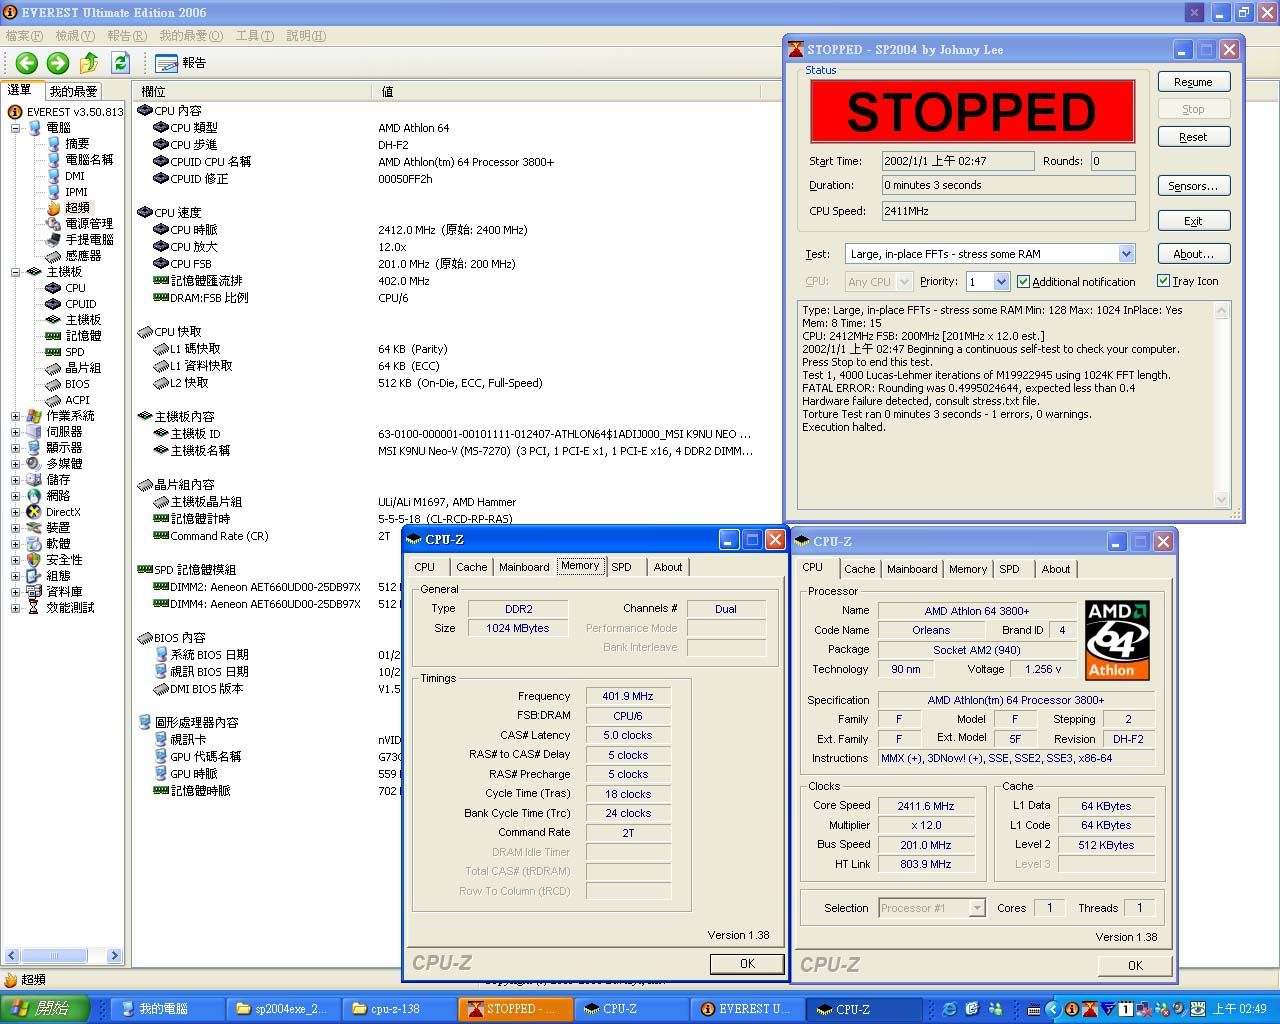Open the 報告 report toolbar button

pyautogui.click(x=181, y=63)
